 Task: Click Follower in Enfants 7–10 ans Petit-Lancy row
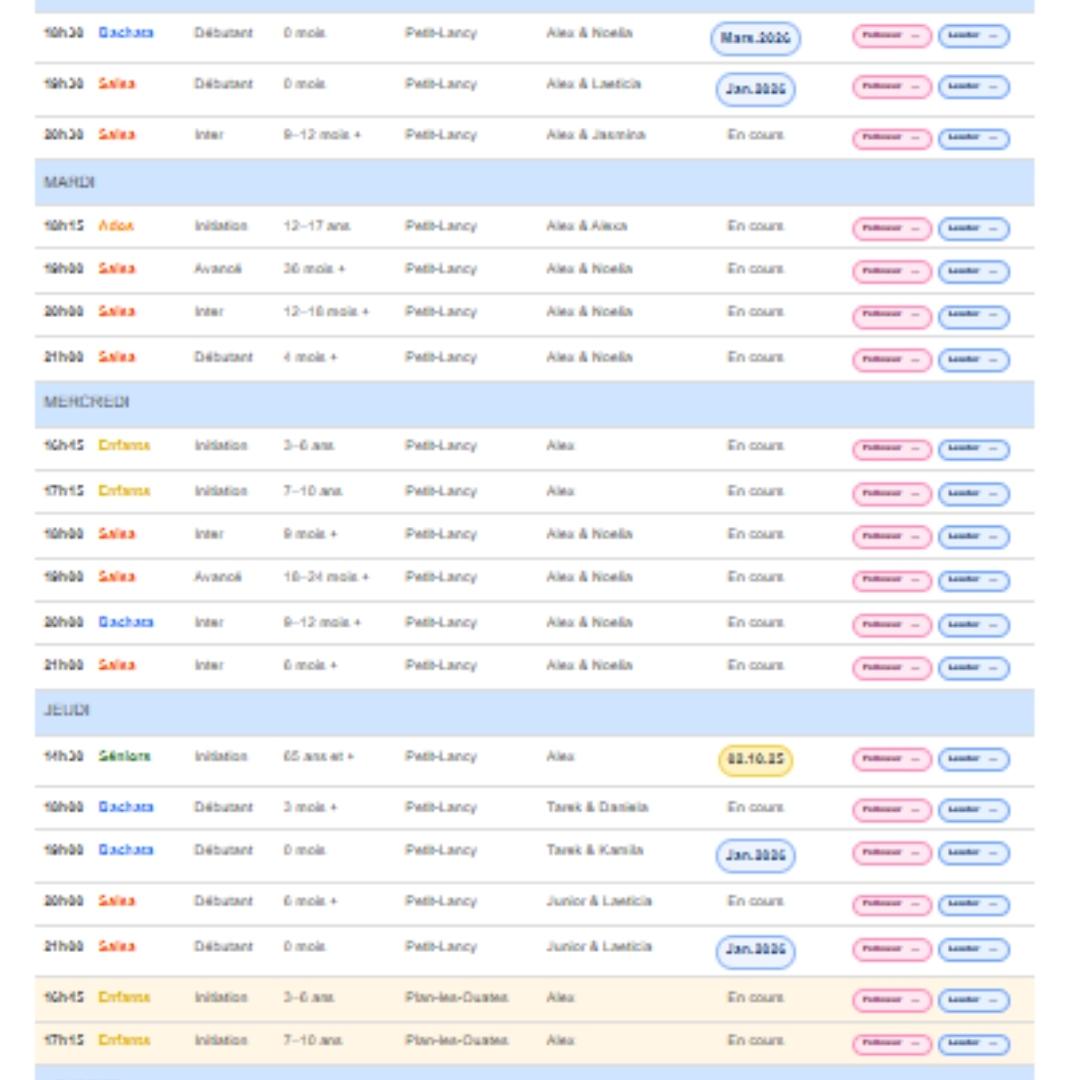coord(892,494)
